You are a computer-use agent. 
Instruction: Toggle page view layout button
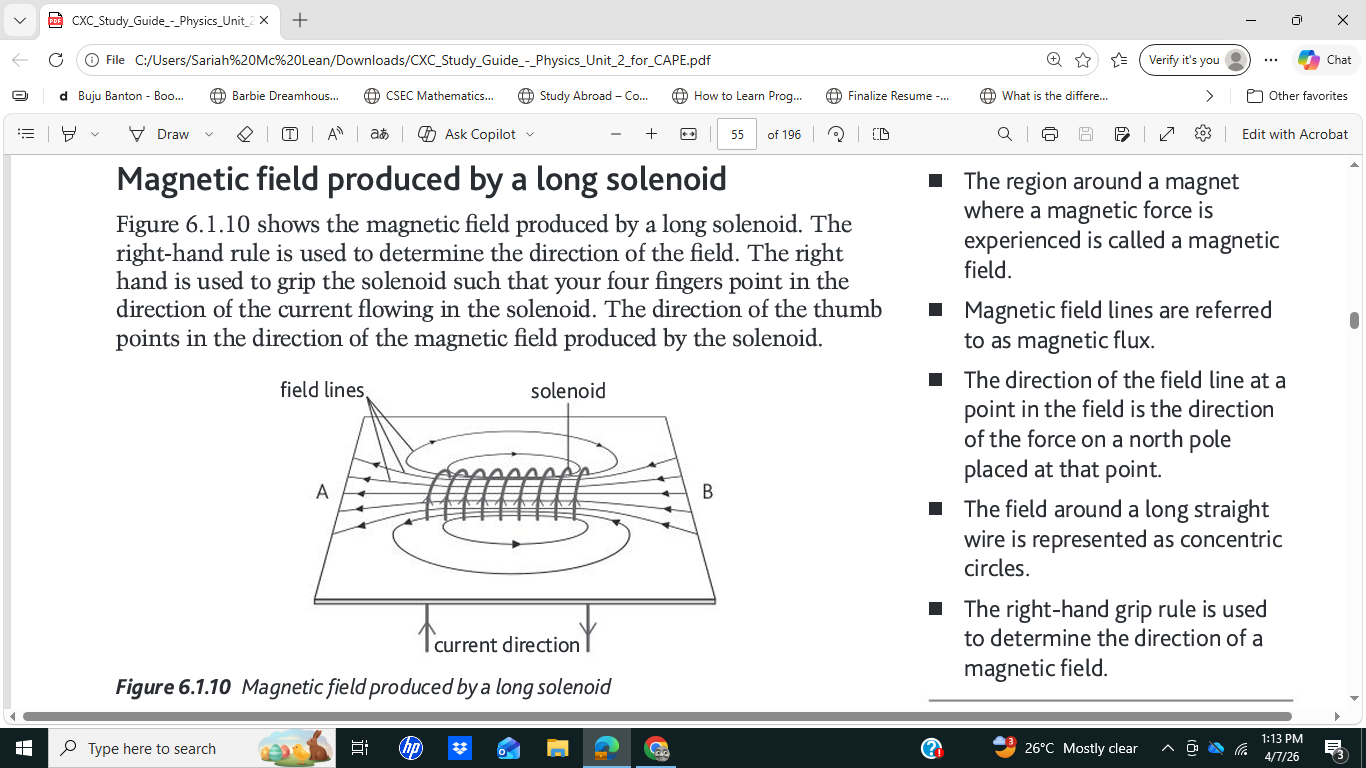click(x=881, y=134)
